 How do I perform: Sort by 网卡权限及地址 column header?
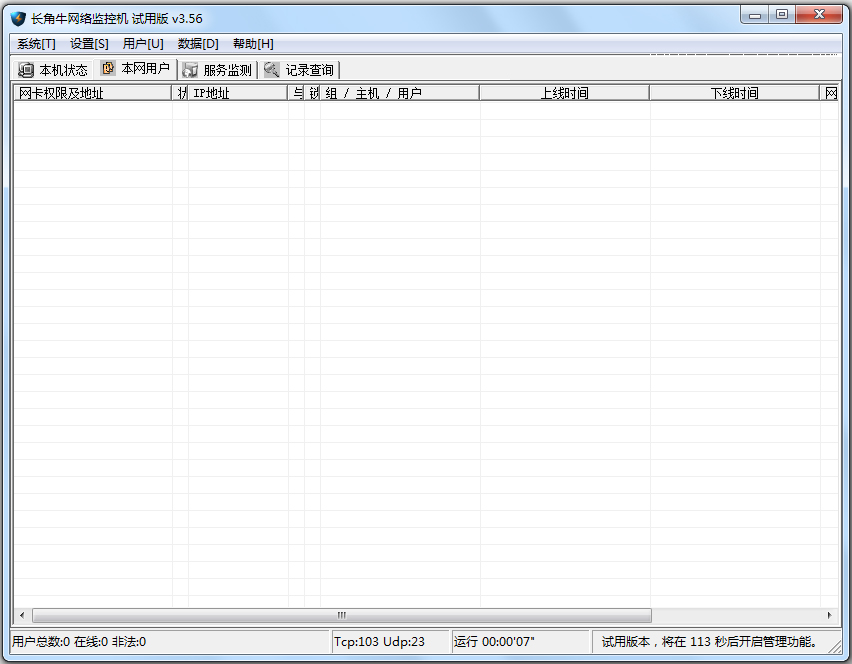coord(92,93)
